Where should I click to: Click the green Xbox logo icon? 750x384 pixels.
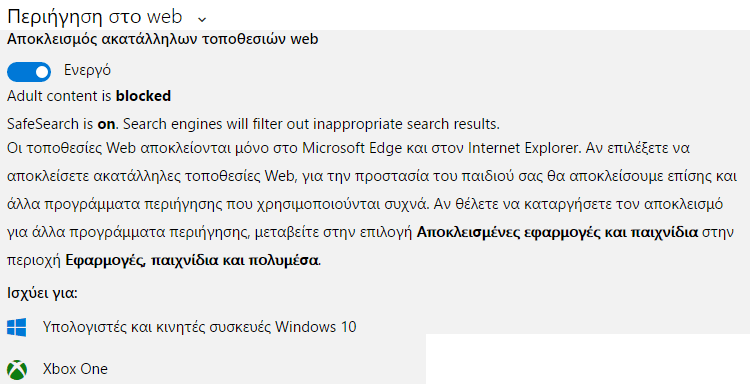[17, 369]
